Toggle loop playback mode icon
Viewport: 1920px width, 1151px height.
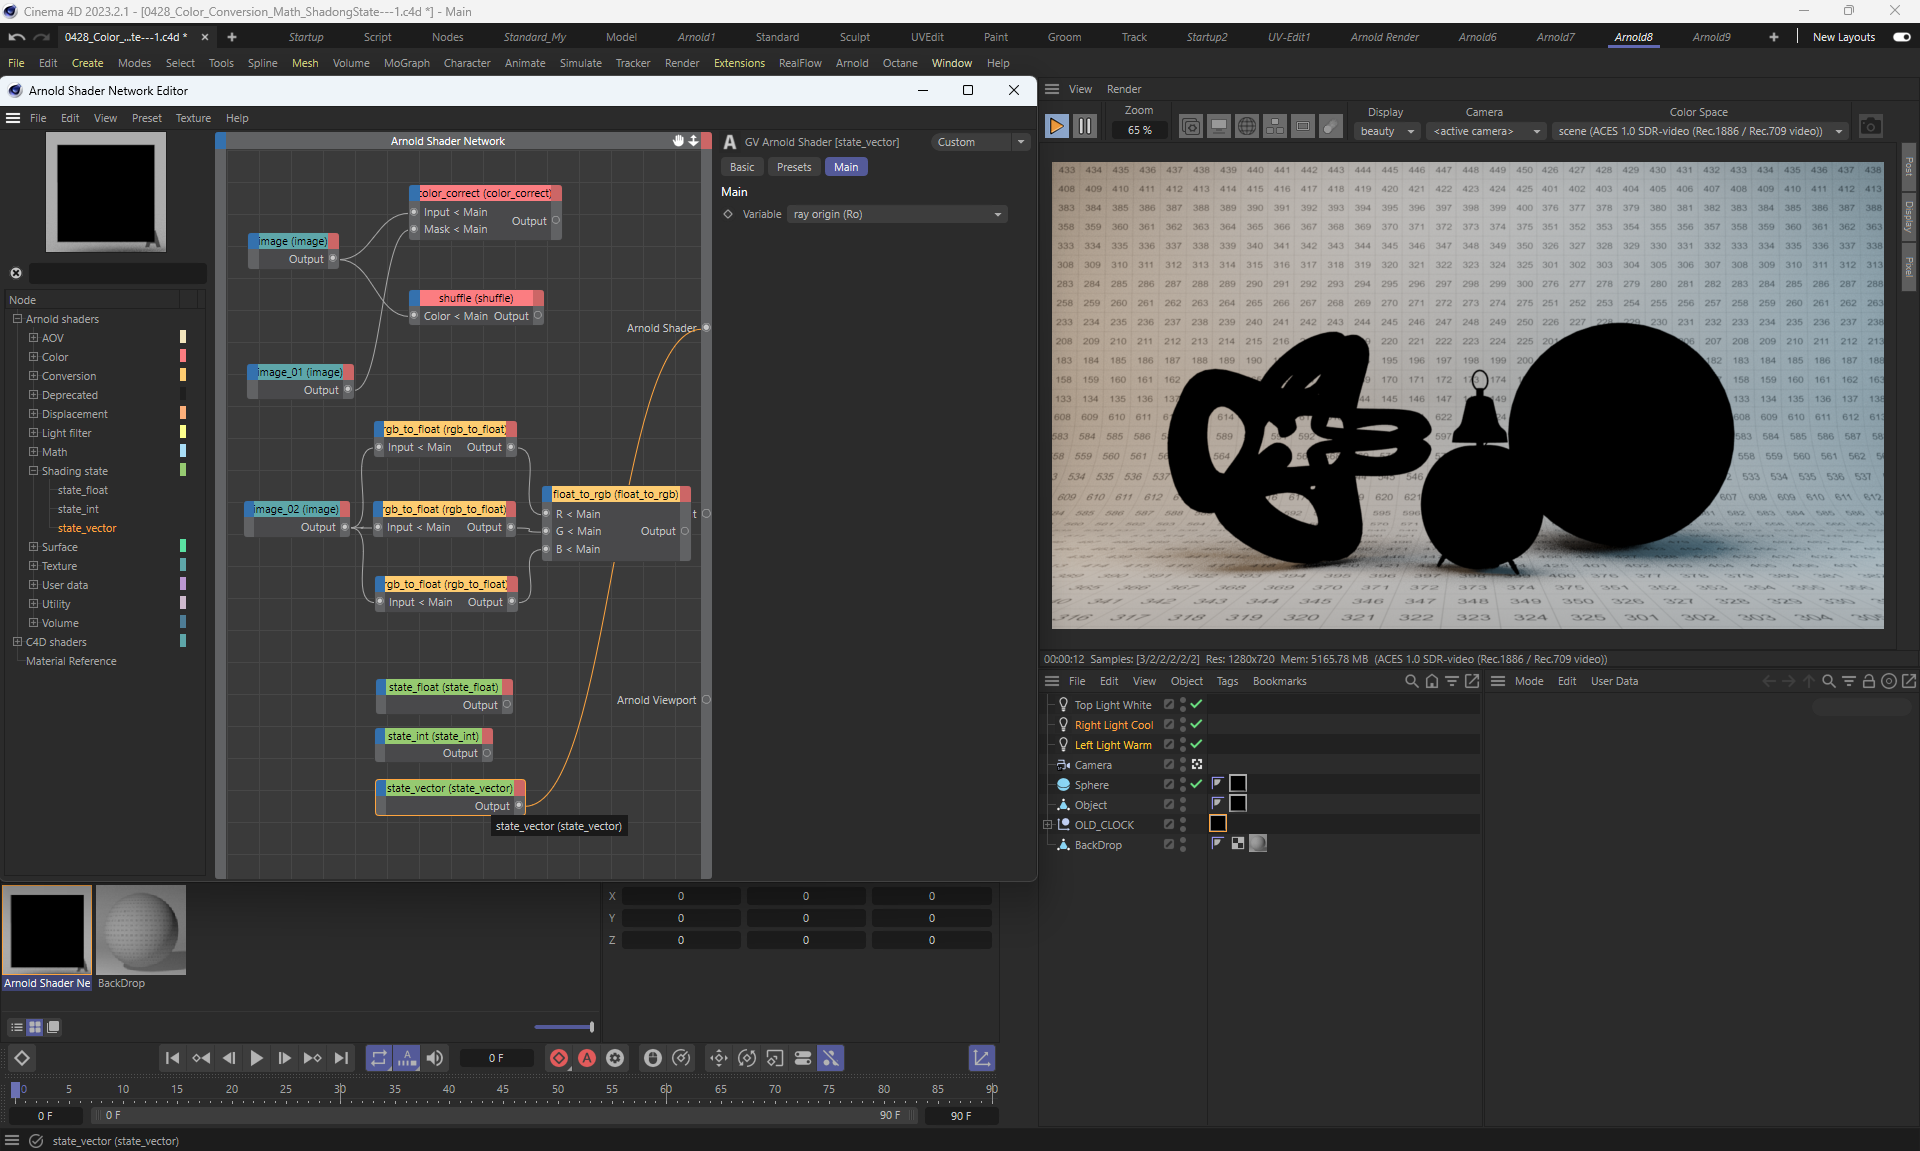[378, 1058]
